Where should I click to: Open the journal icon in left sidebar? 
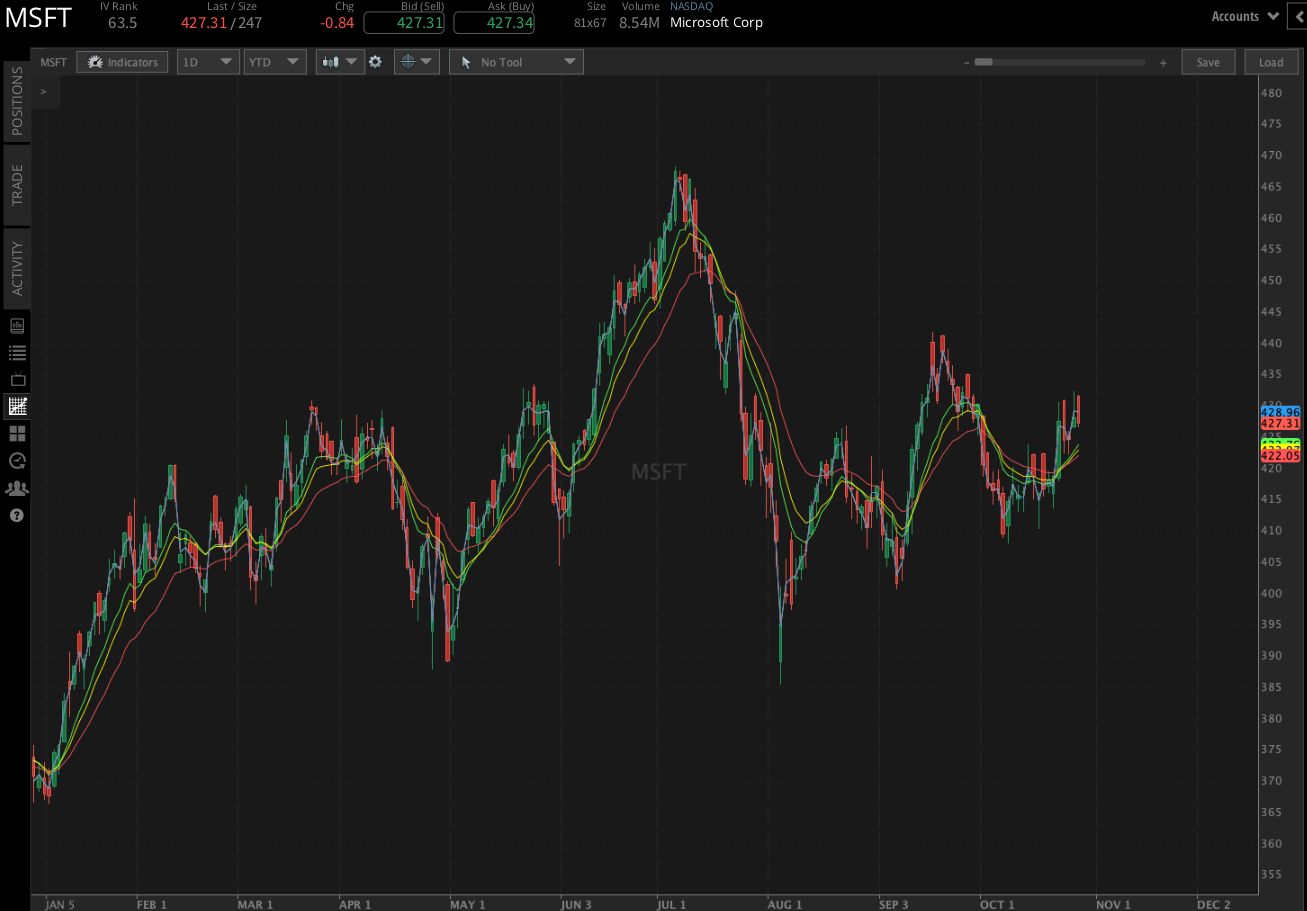point(16,325)
